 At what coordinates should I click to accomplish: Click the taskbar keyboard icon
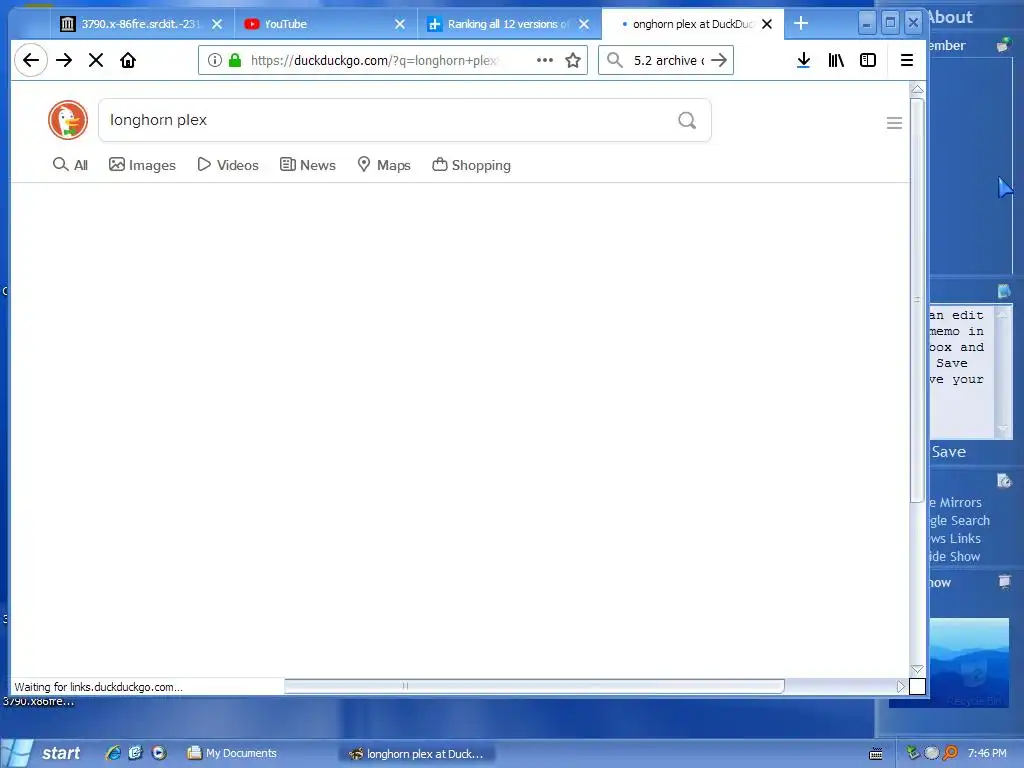[x=876, y=754]
